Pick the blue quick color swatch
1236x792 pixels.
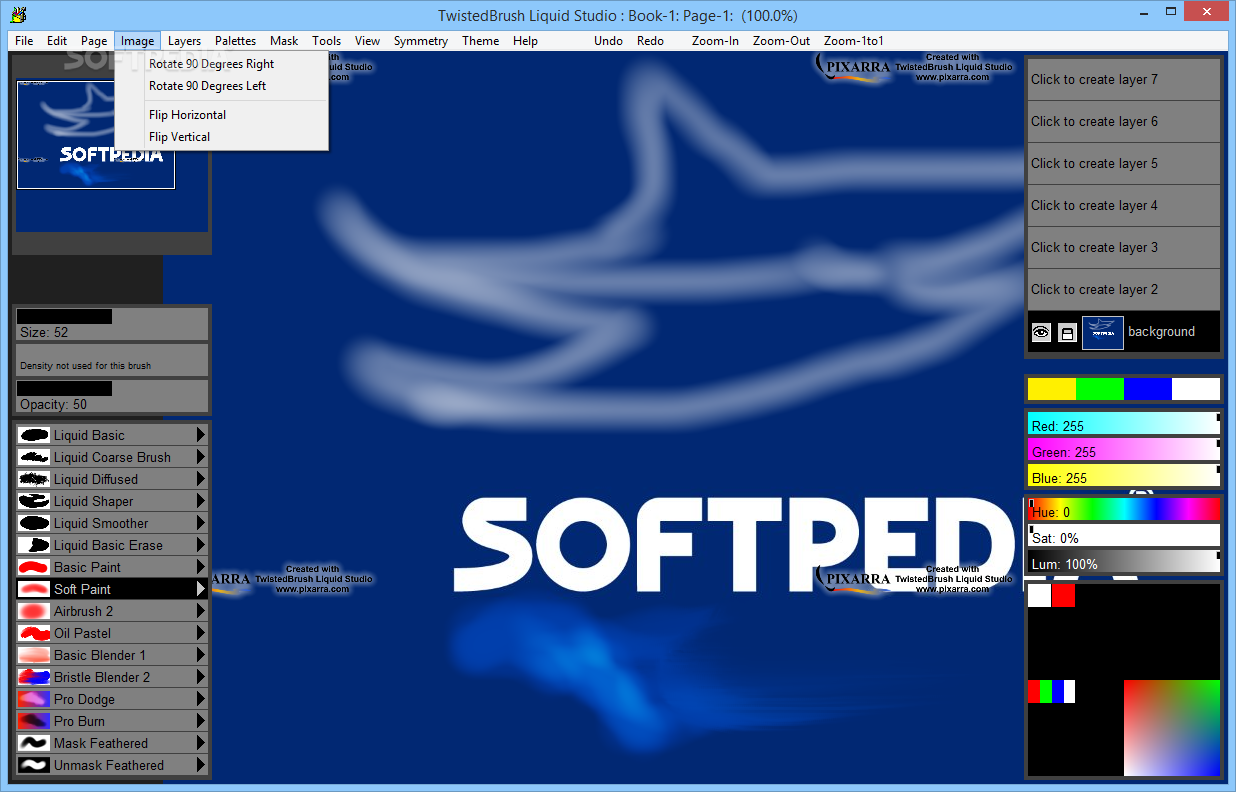point(1148,389)
